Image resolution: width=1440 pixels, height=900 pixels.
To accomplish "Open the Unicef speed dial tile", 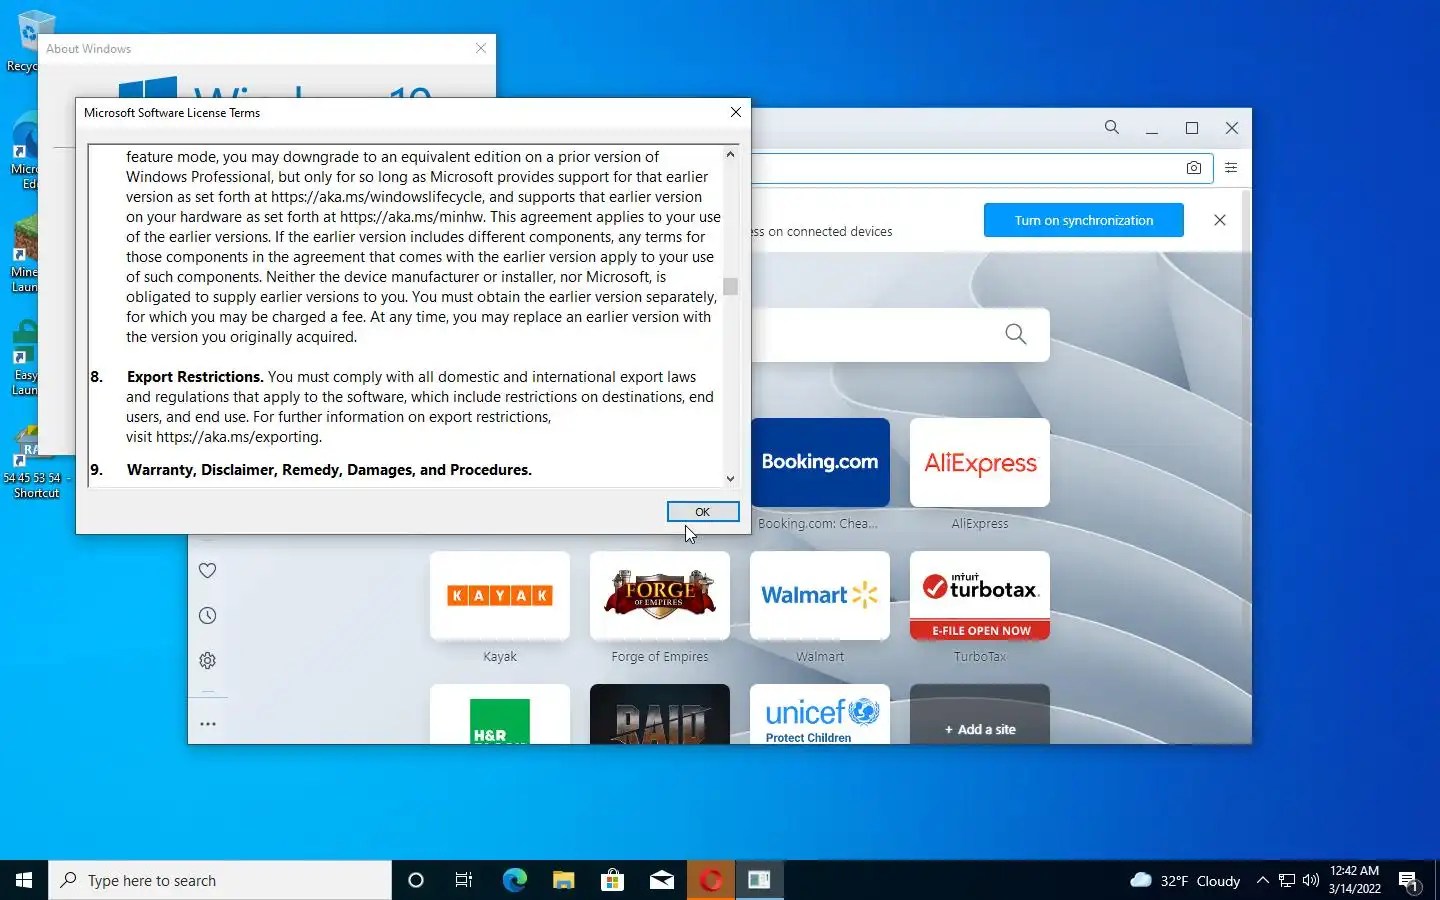I will tap(820, 714).
